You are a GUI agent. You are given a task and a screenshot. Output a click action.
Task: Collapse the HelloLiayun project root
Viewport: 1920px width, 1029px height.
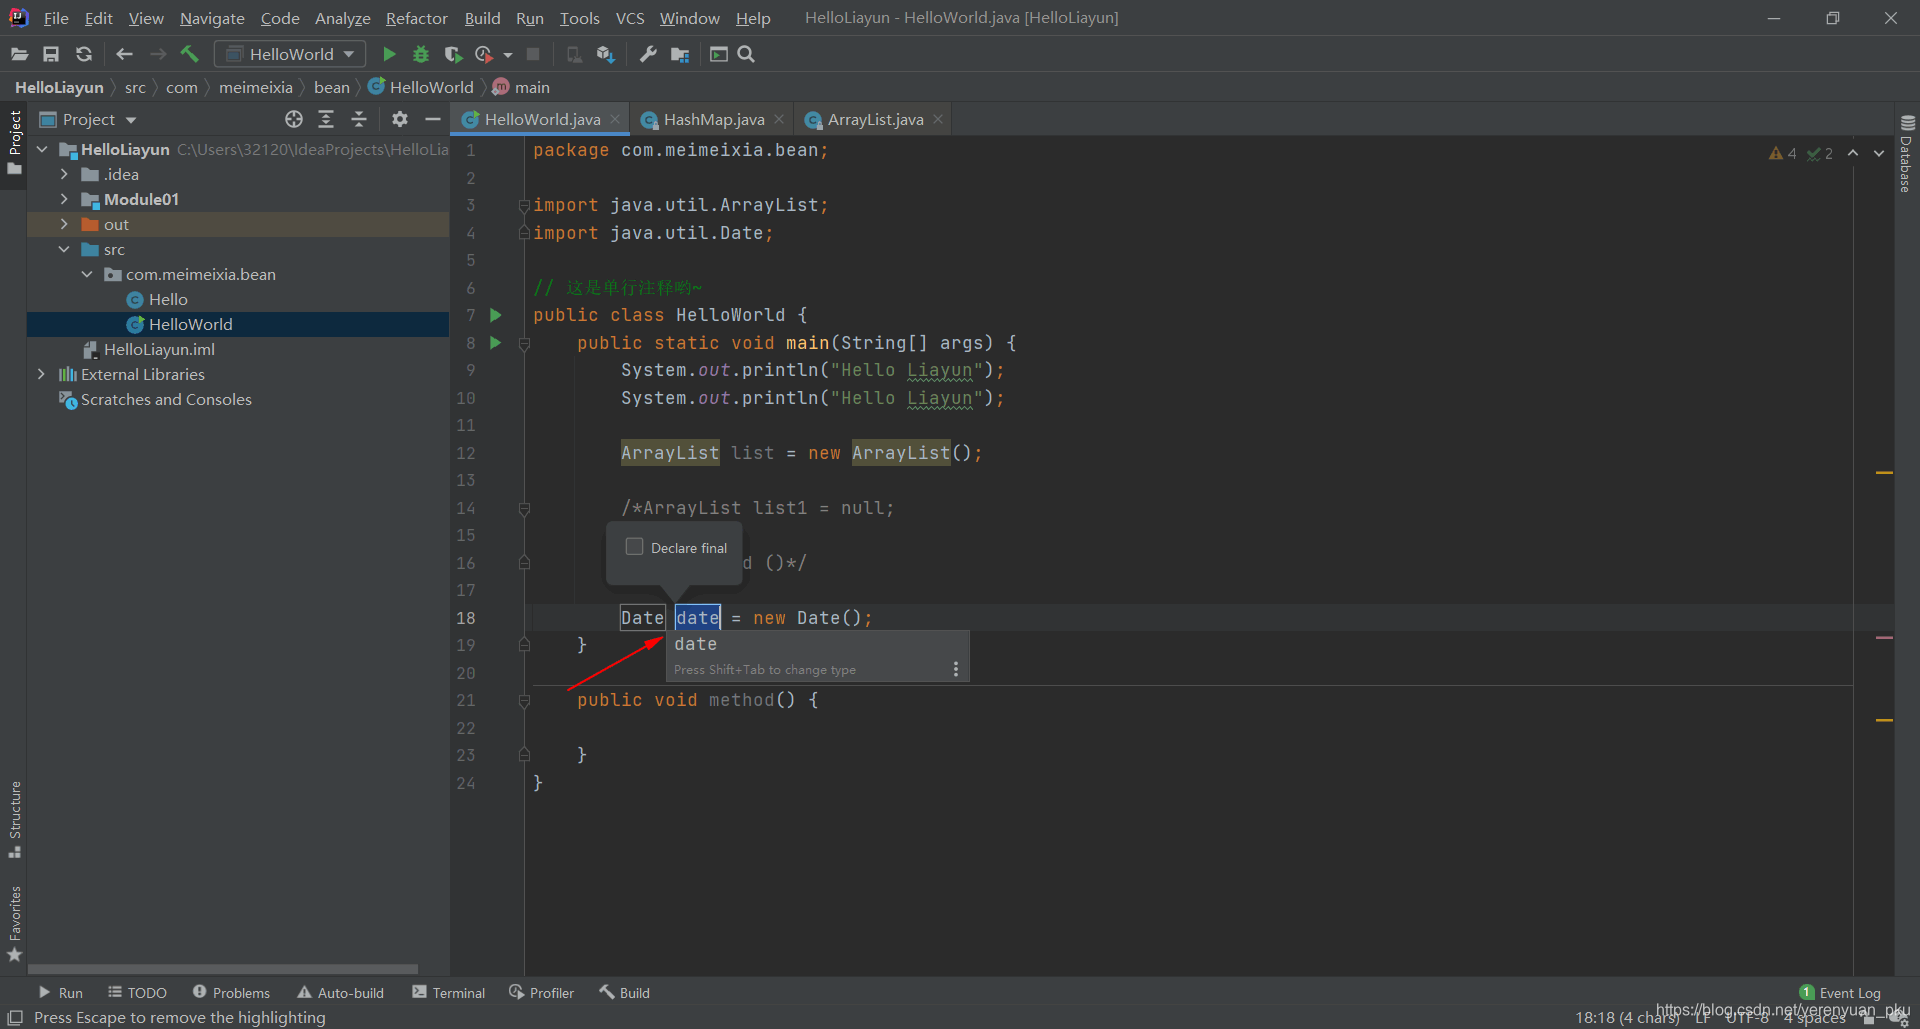click(42, 149)
